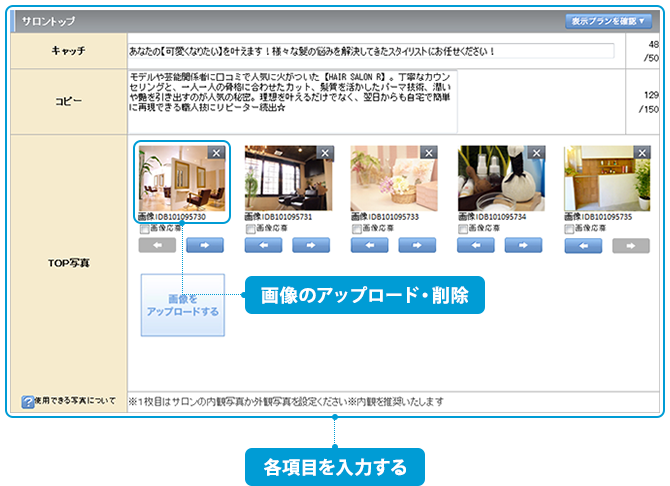Remove image ID101095734 via X icon
This screenshot has height=486, width=670.
click(535, 152)
